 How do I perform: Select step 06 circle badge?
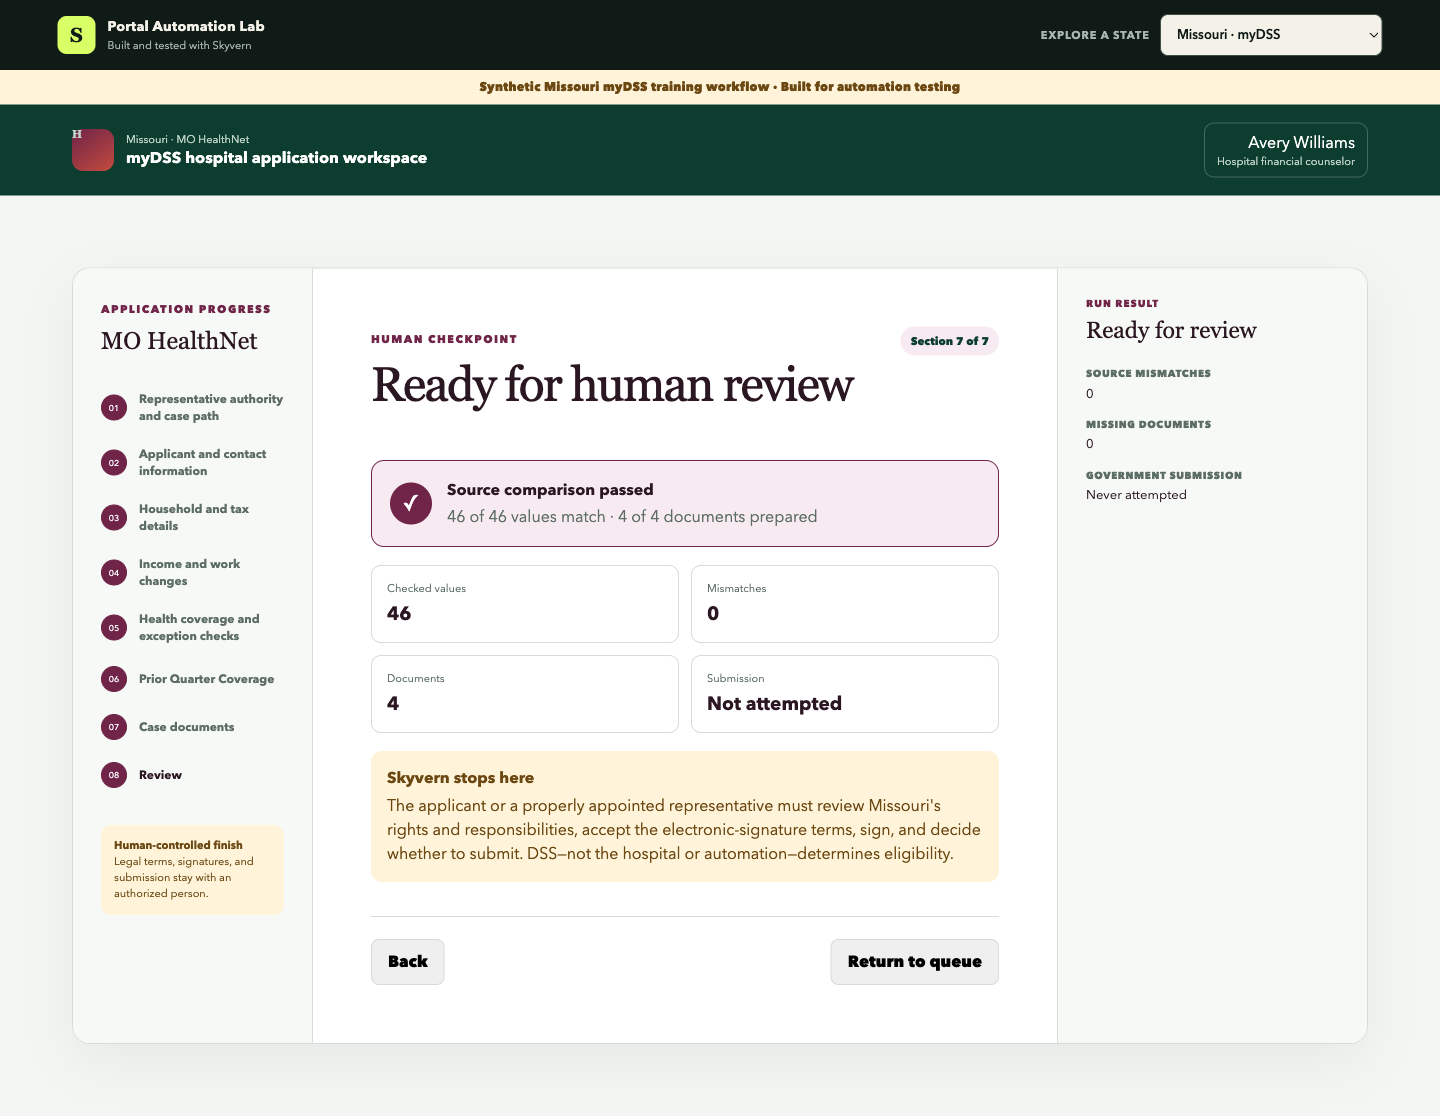114,679
